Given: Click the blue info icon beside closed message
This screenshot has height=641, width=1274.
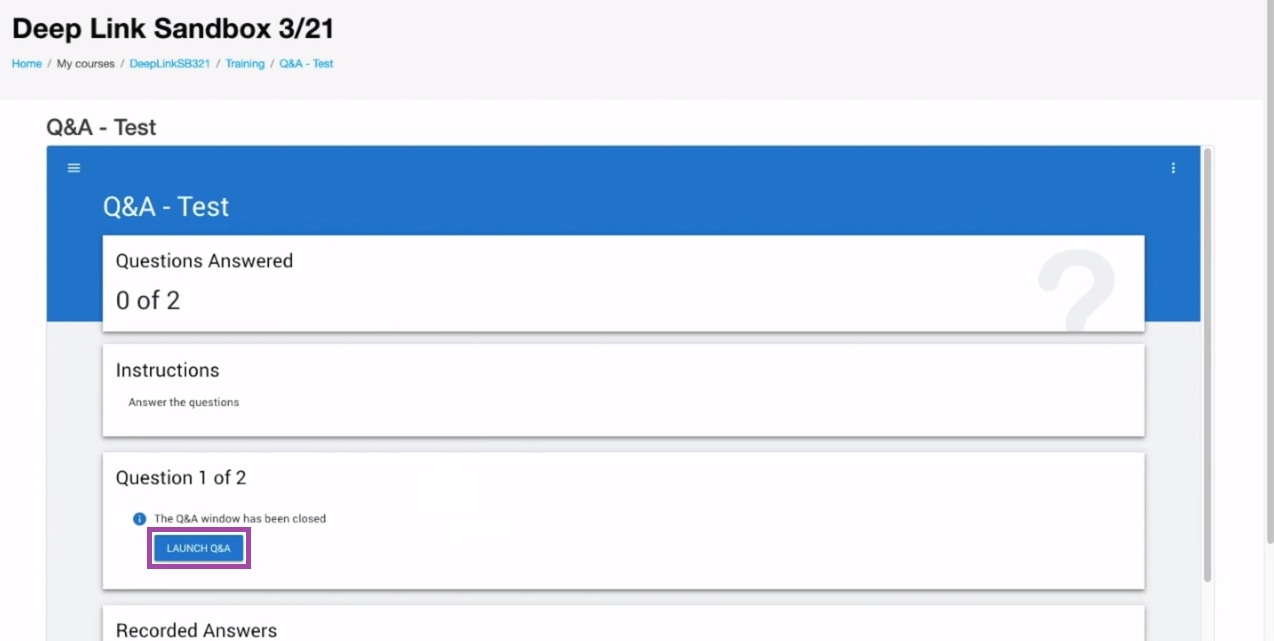Looking at the screenshot, I should pos(140,519).
